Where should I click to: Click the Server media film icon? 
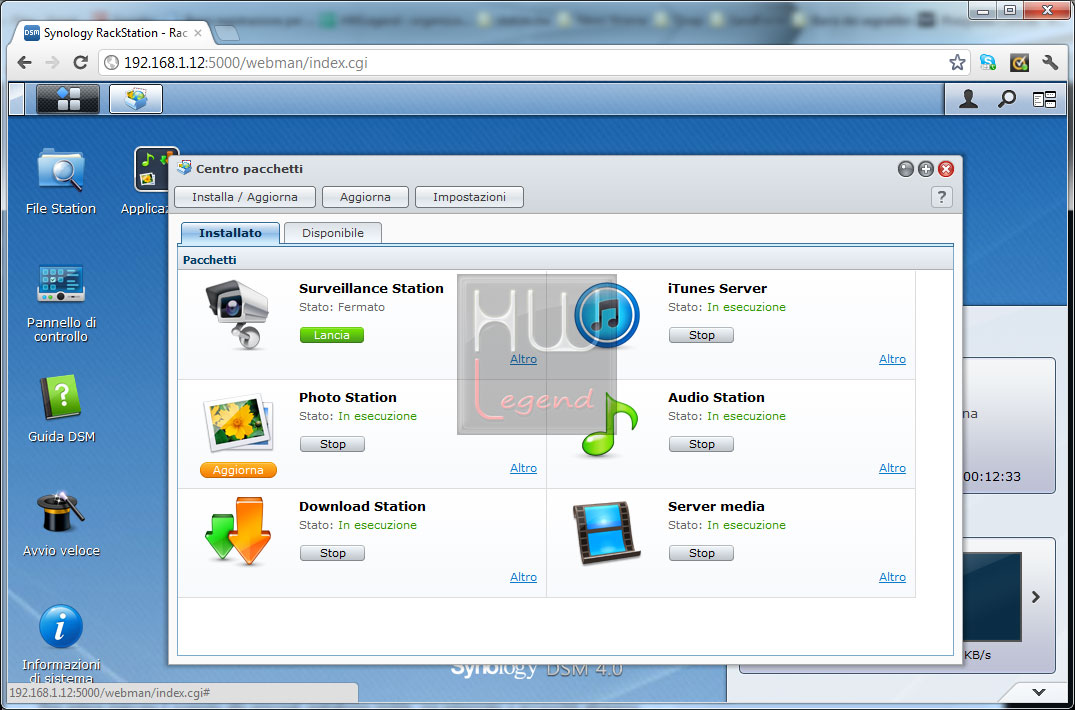607,532
